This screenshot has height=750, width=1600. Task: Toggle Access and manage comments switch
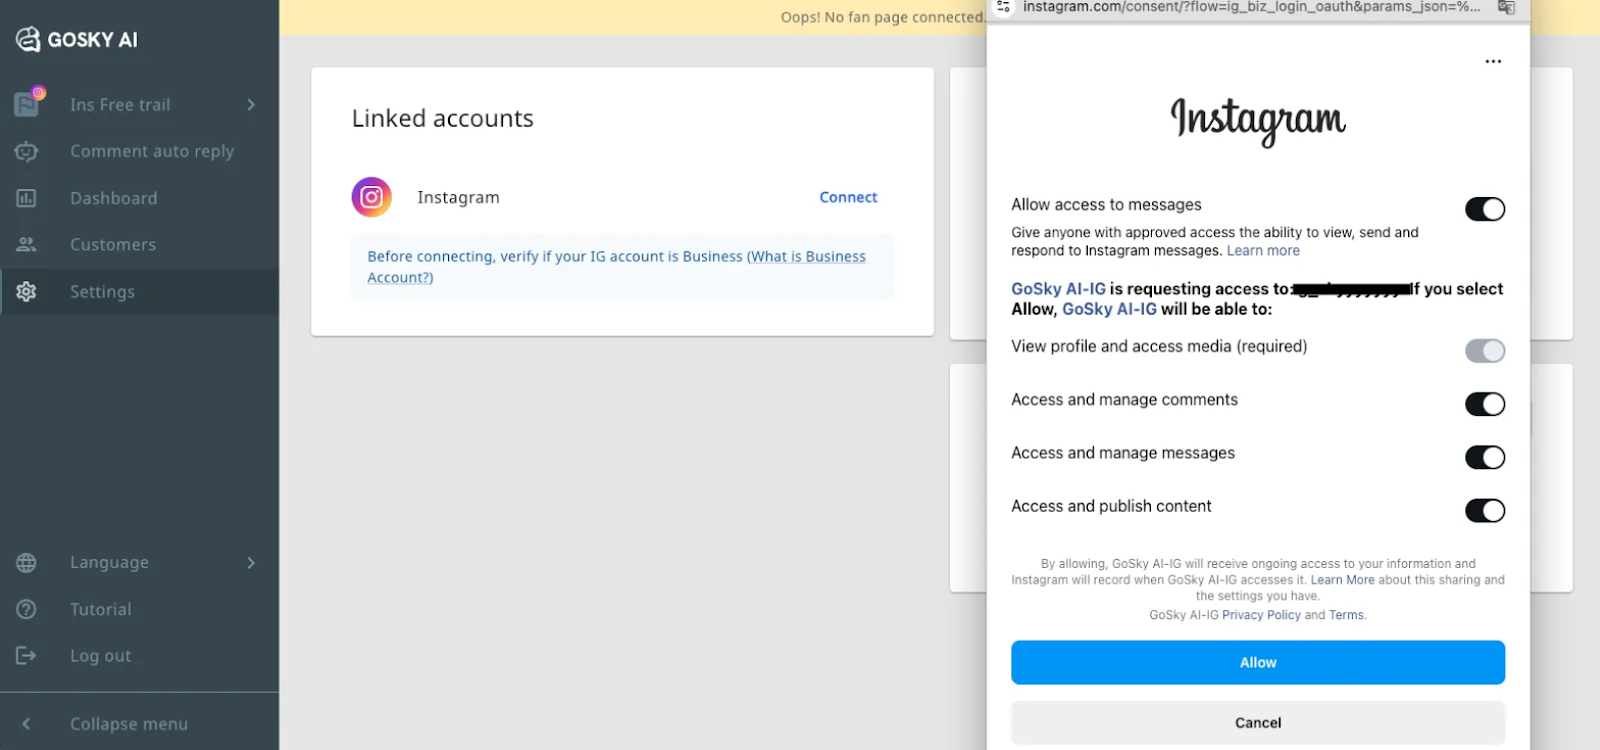(1485, 404)
